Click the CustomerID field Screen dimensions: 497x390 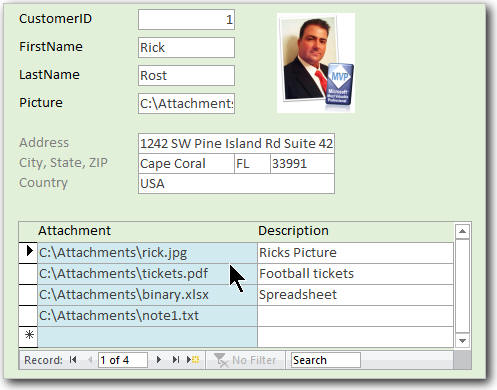click(x=186, y=20)
